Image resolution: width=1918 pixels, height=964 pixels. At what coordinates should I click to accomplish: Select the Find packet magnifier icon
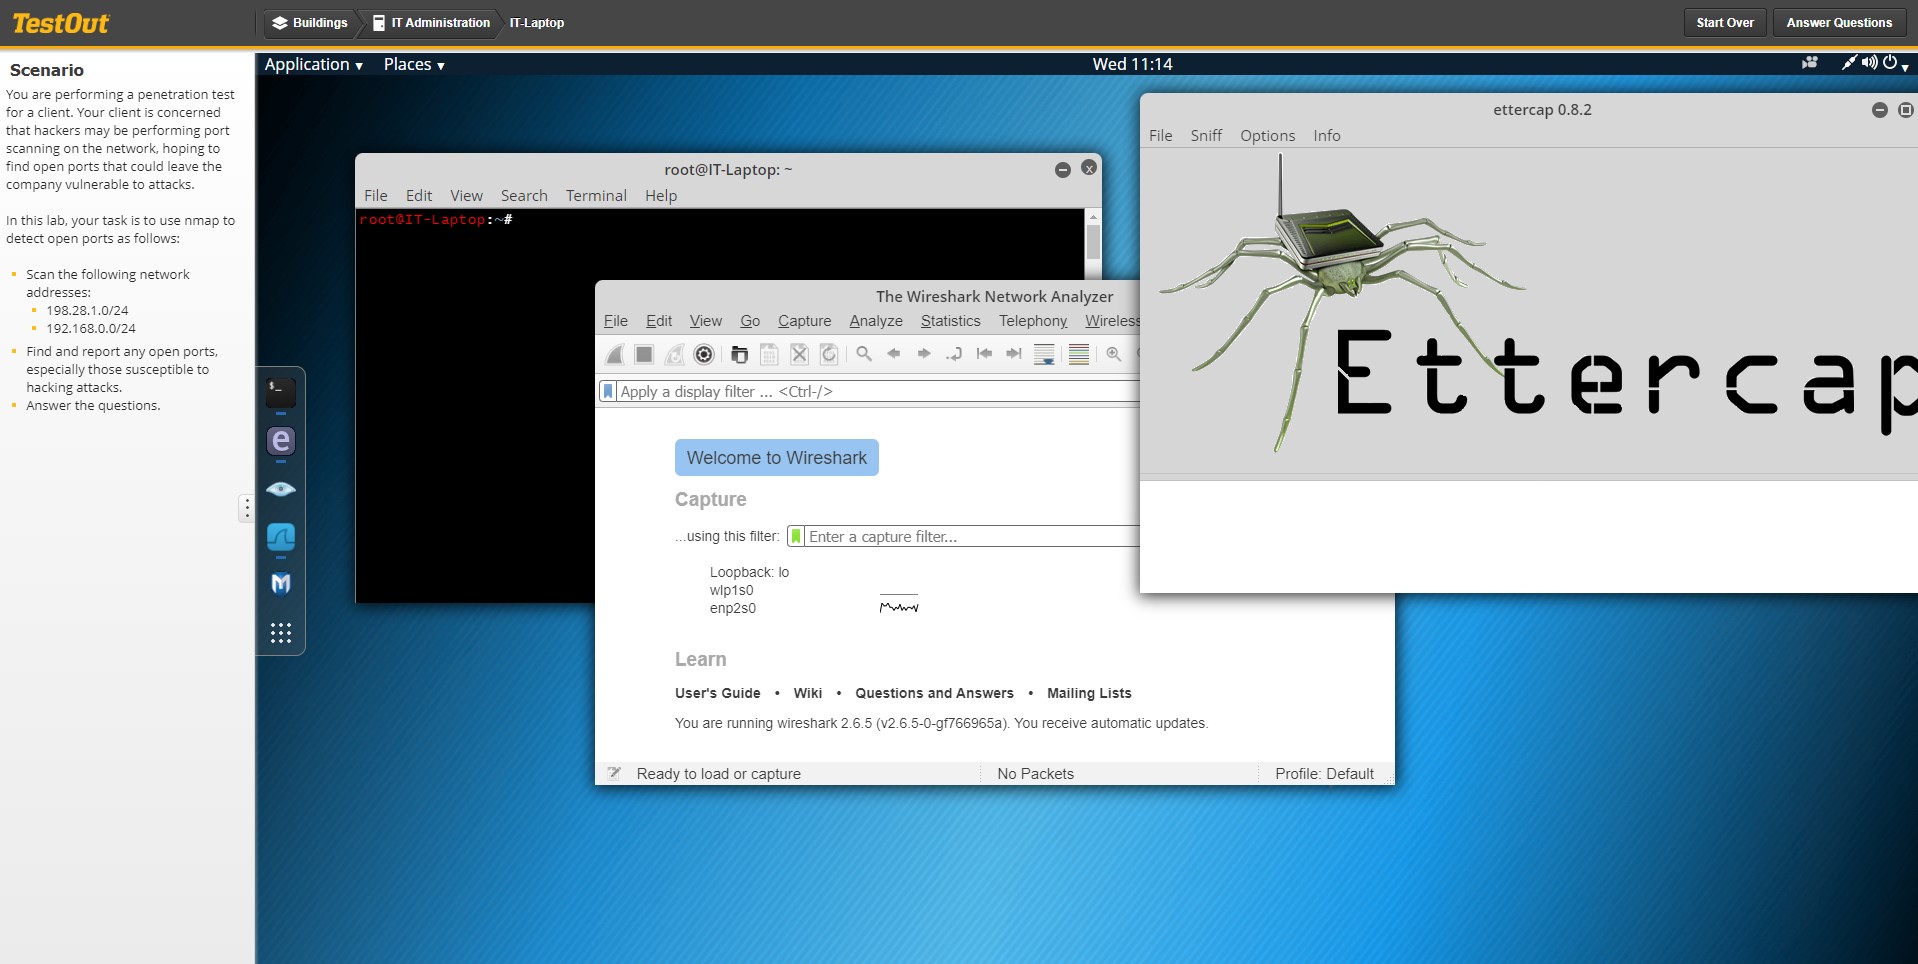863,354
